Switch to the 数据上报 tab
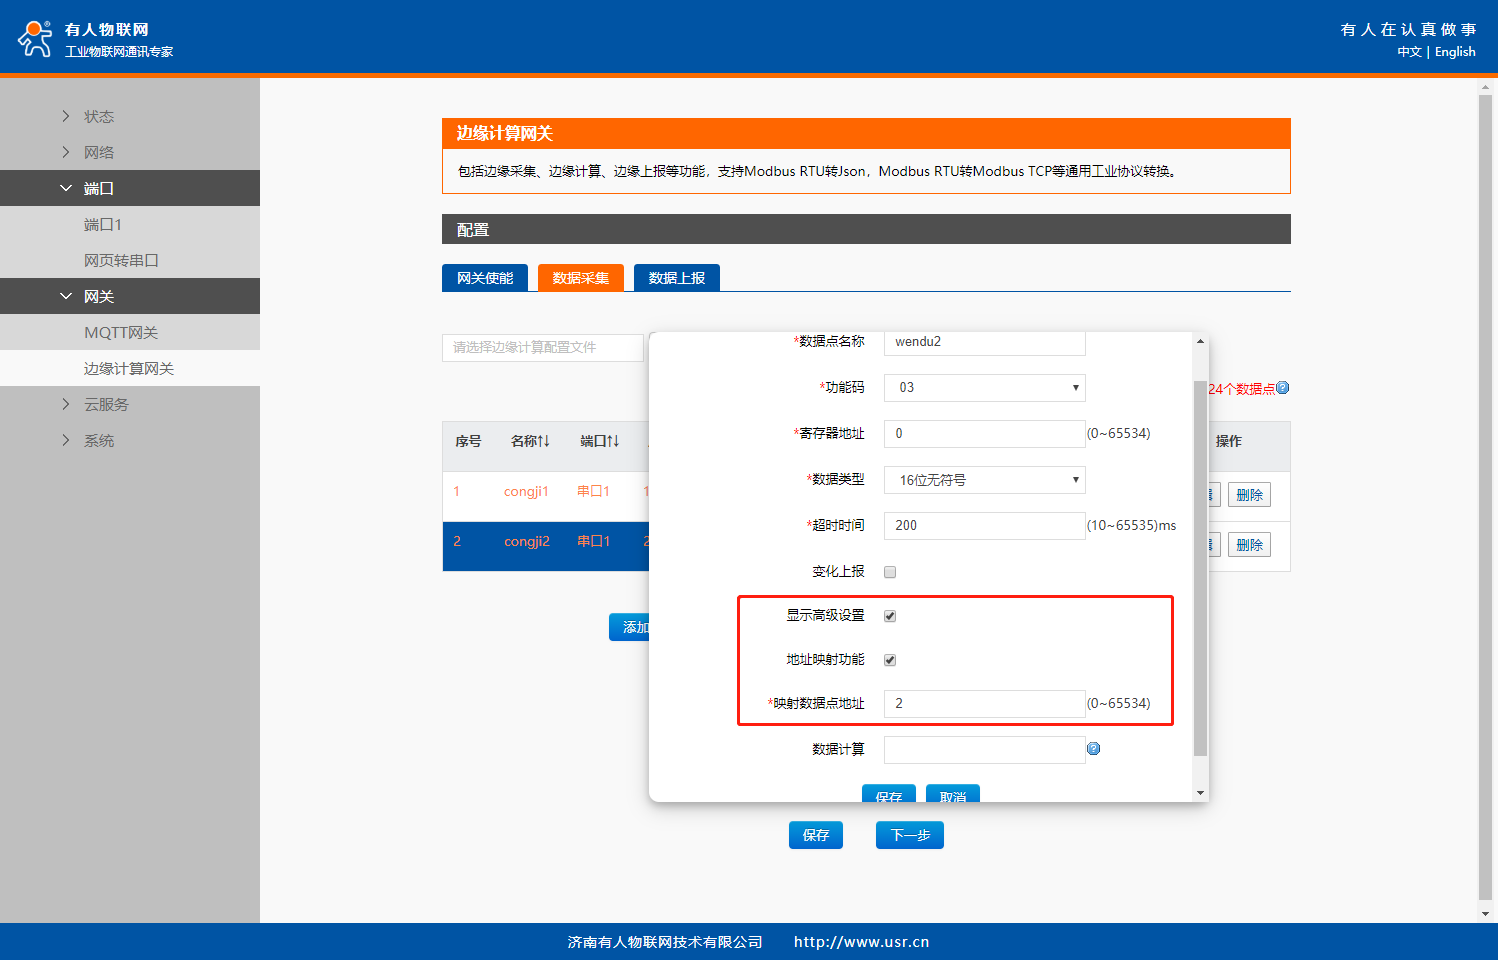The image size is (1498, 960). click(677, 278)
